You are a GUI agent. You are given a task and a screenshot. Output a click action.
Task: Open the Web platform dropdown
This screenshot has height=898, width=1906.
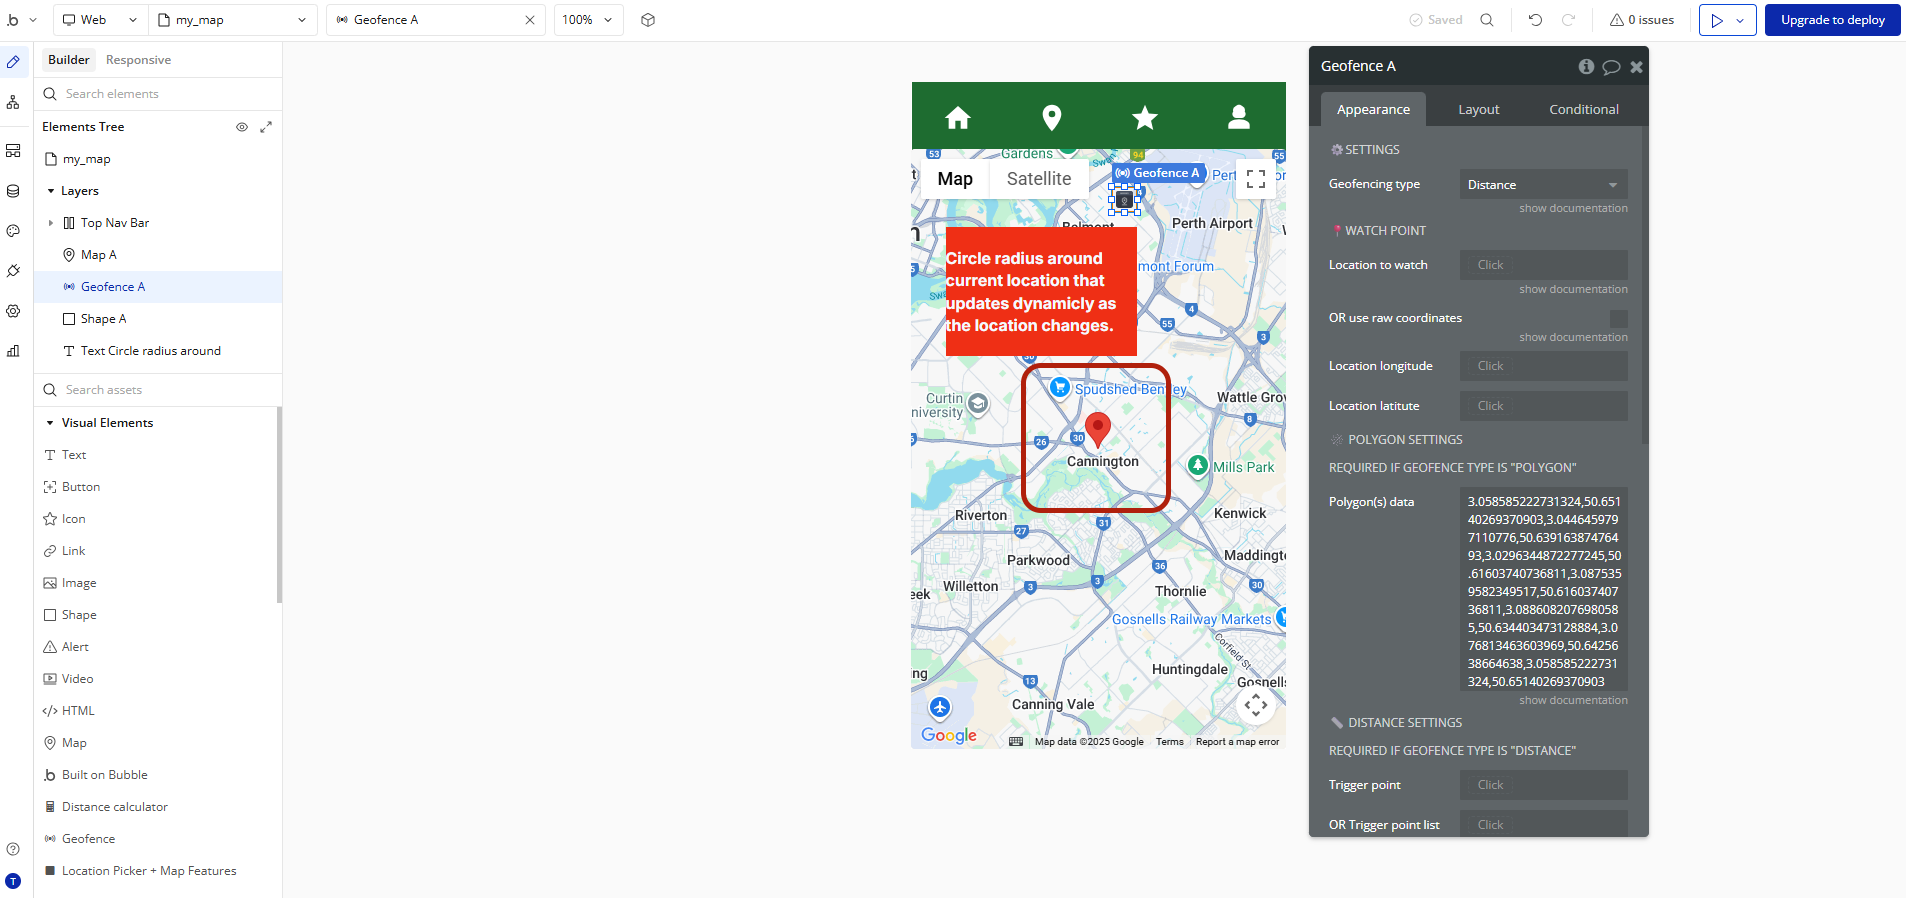click(x=100, y=20)
